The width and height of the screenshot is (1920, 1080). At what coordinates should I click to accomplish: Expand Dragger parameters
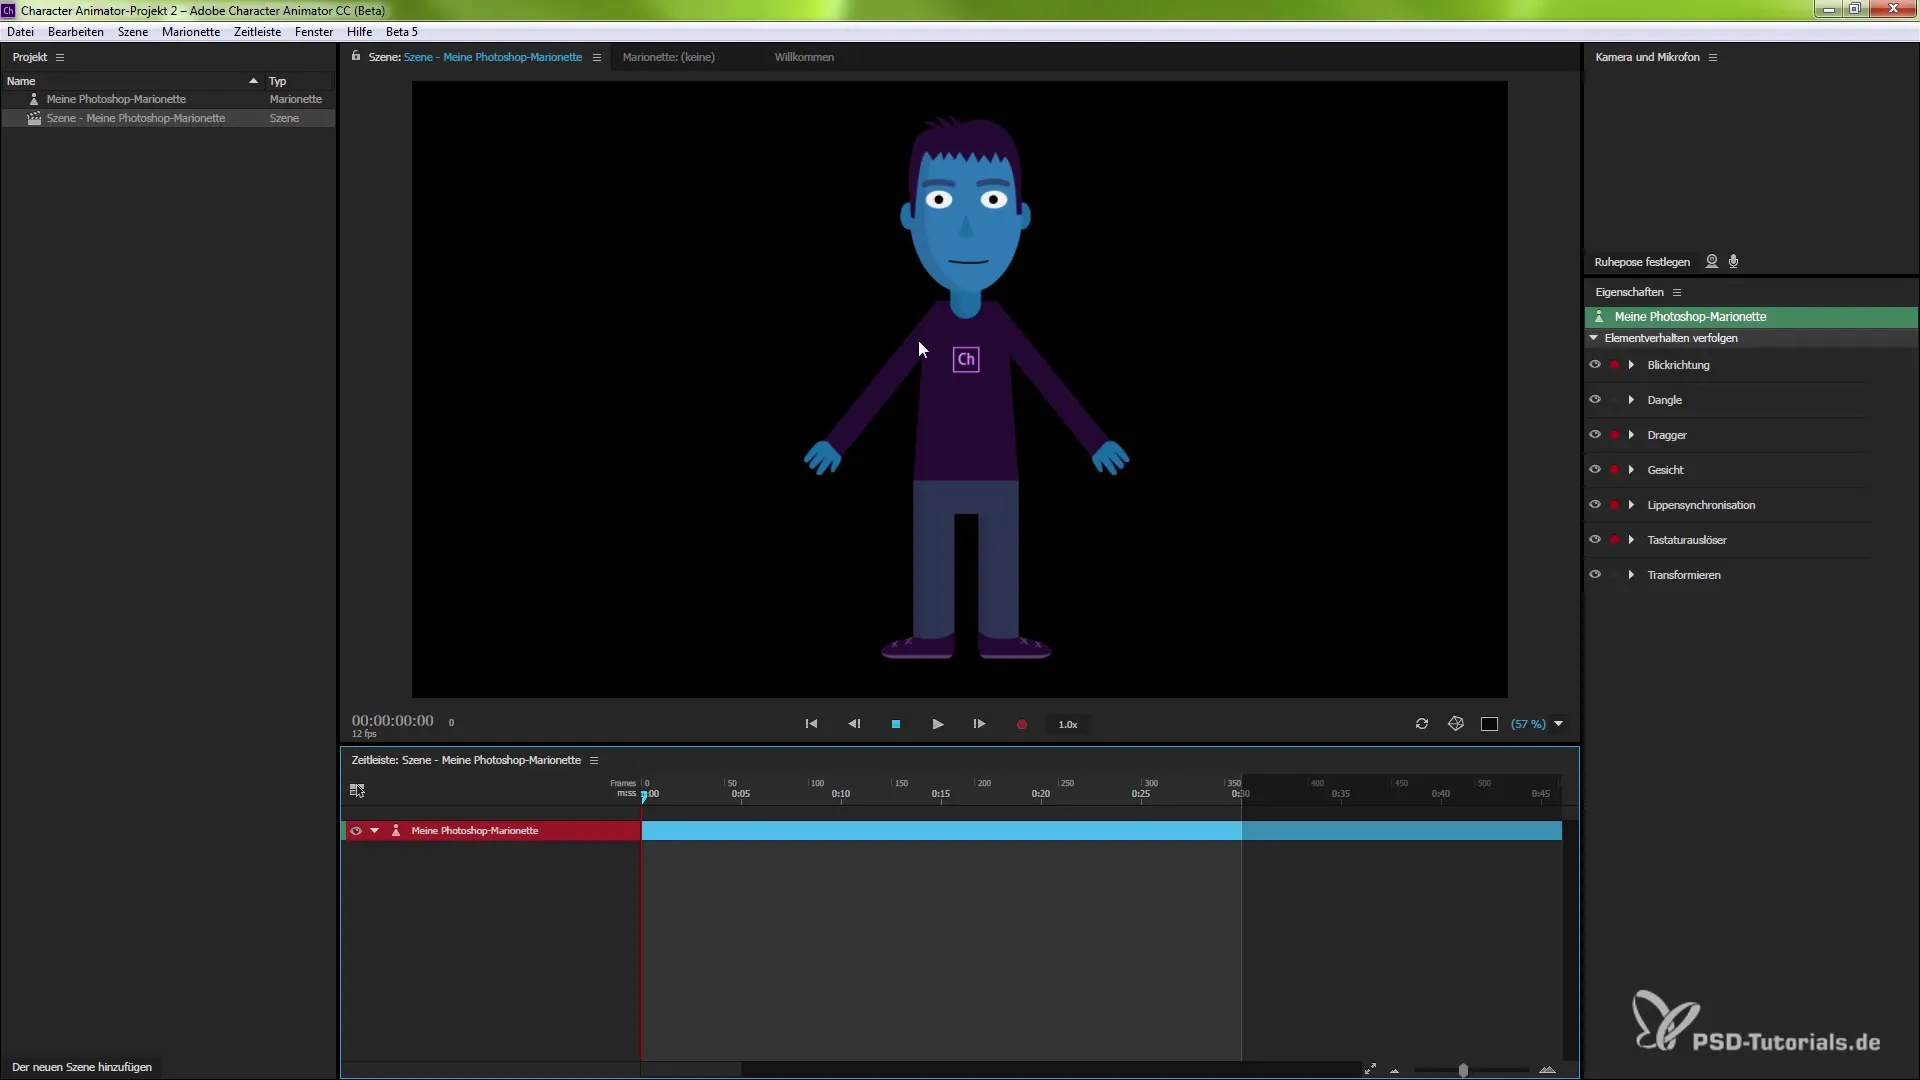(1632, 435)
